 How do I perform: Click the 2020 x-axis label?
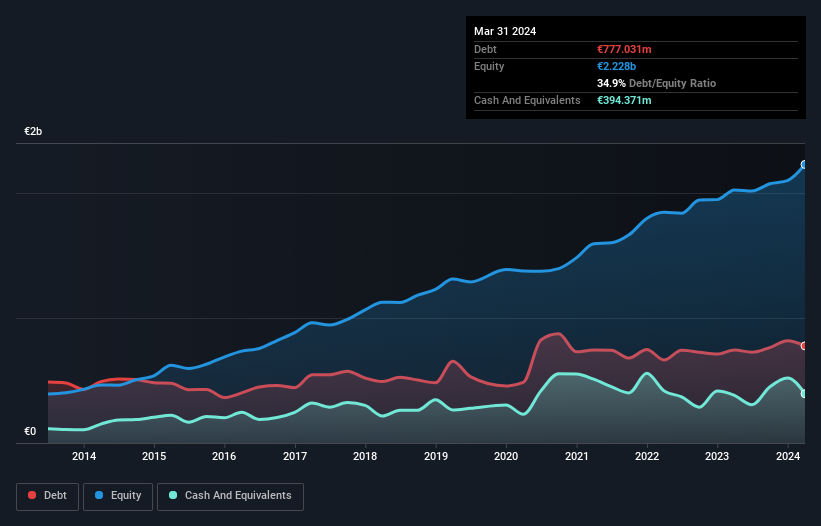coord(506,456)
